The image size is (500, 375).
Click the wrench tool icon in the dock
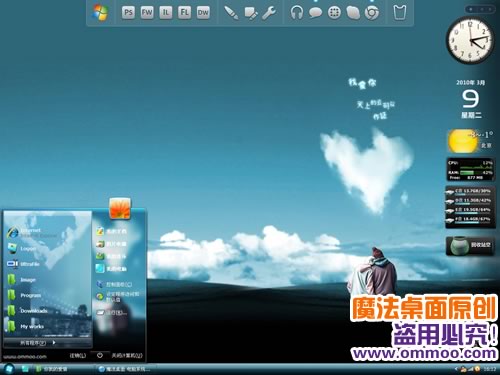[269, 13]
